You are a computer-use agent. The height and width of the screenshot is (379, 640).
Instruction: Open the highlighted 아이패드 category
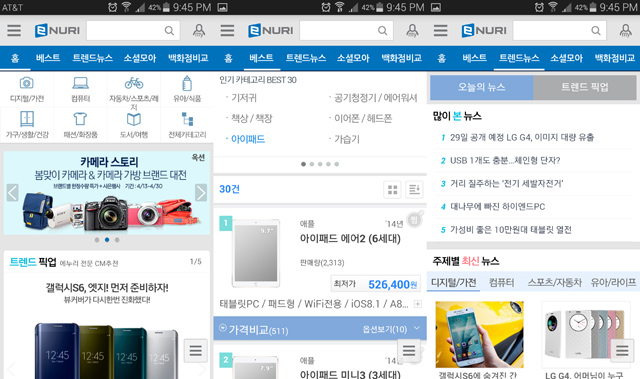coord(248,139)
